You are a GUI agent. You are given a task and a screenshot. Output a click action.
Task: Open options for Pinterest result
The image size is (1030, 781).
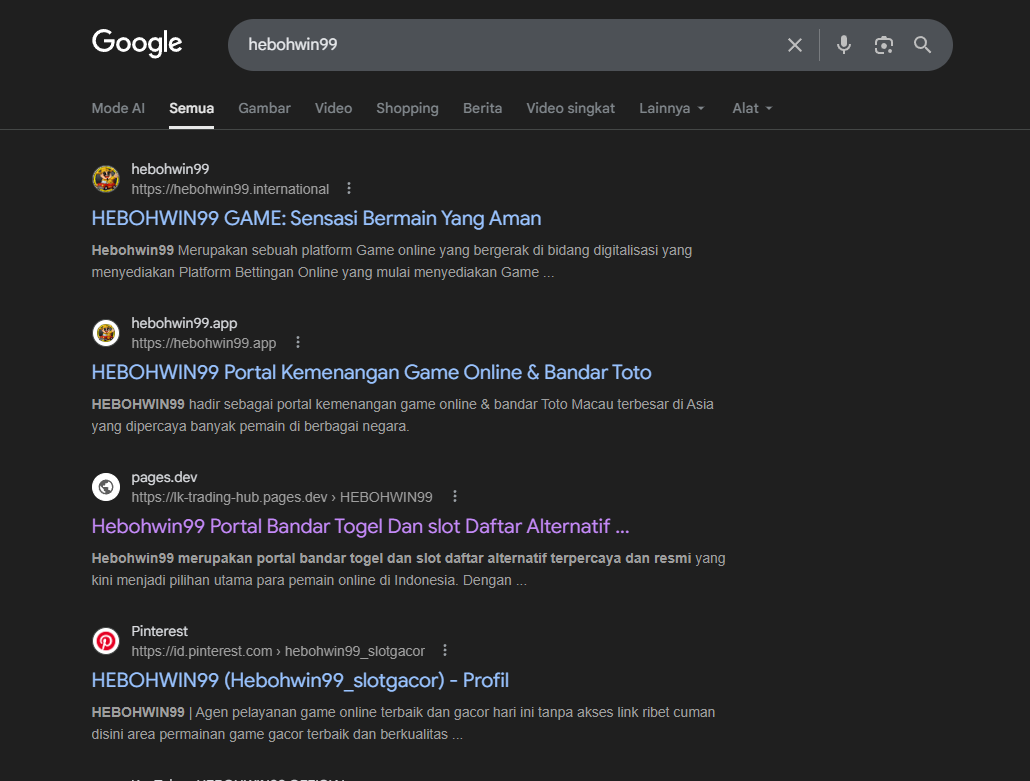[x=445, y=650]
